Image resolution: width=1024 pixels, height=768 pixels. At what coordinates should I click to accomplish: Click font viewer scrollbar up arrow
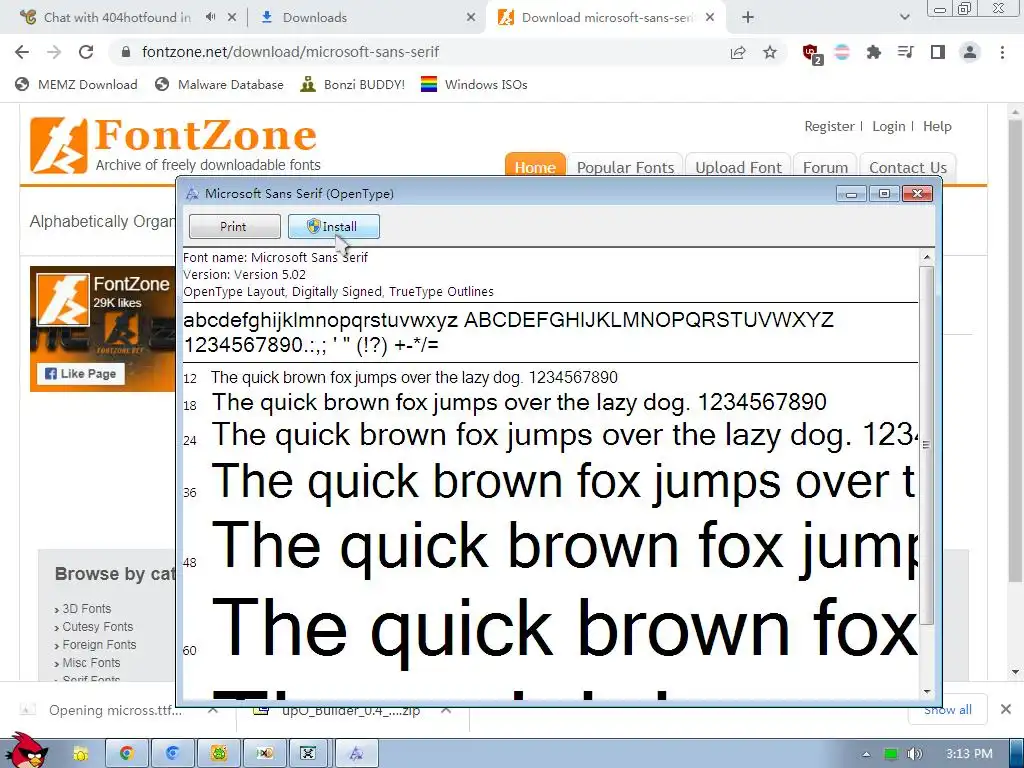click(x=927, y=257)
